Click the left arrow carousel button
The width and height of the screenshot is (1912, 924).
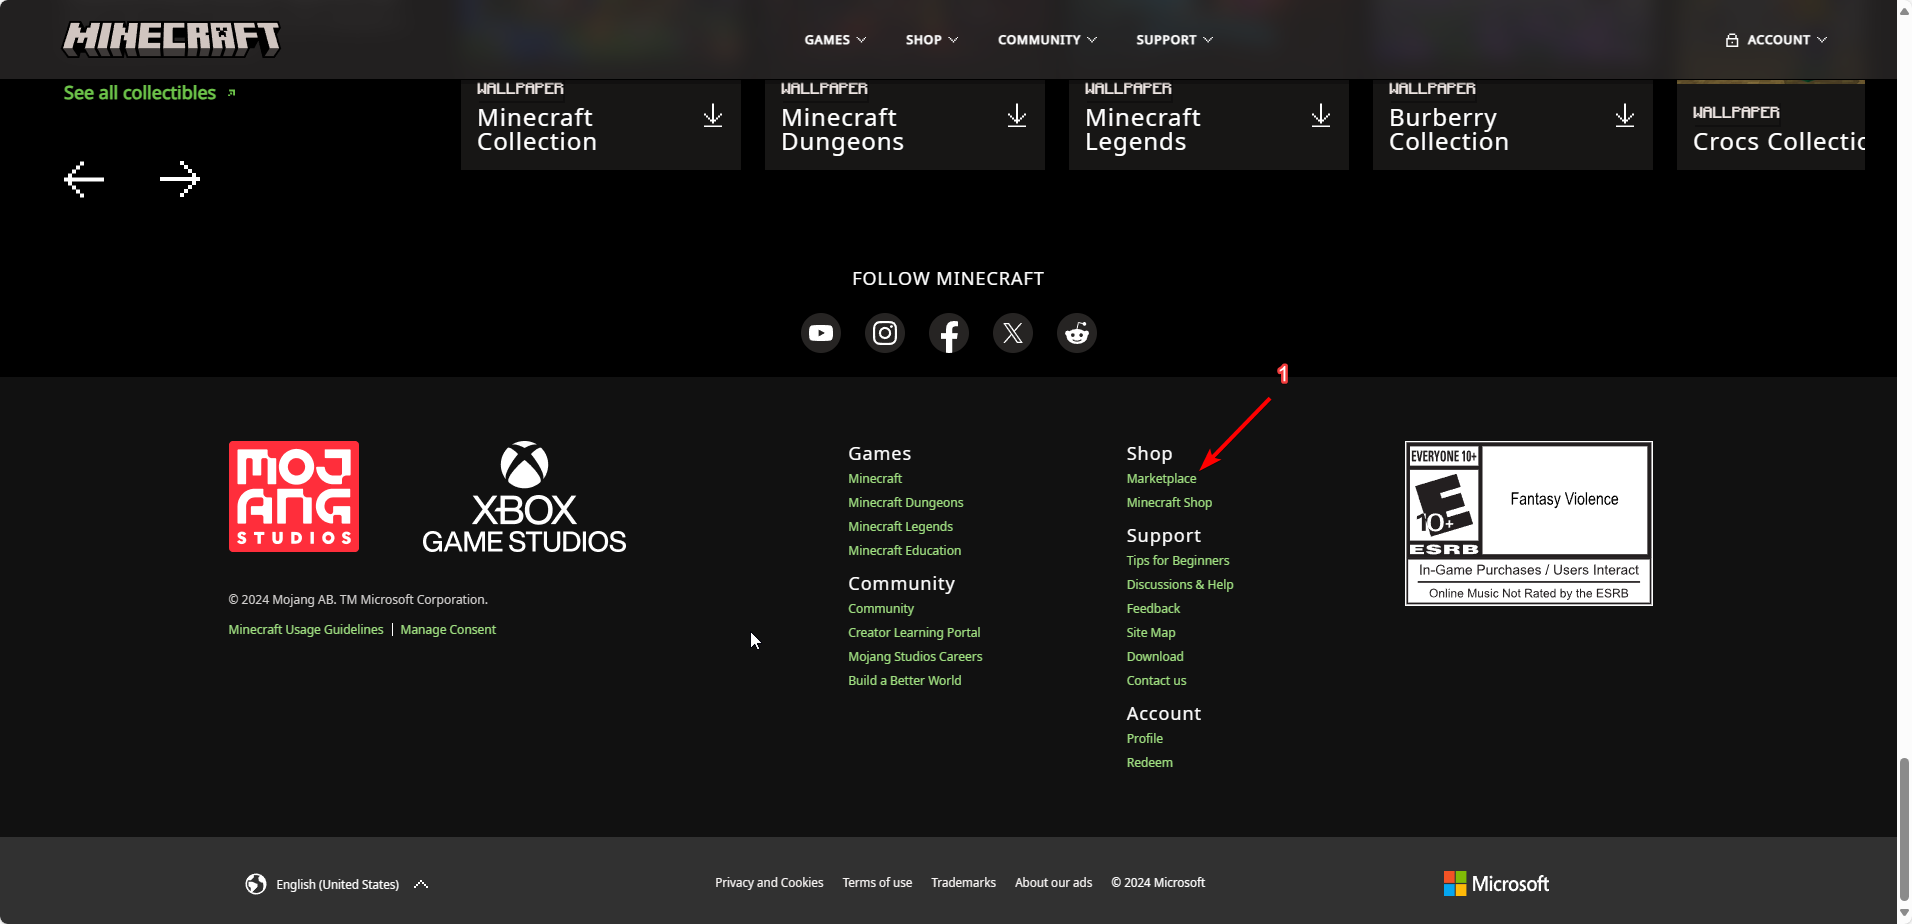click(84, 179)
